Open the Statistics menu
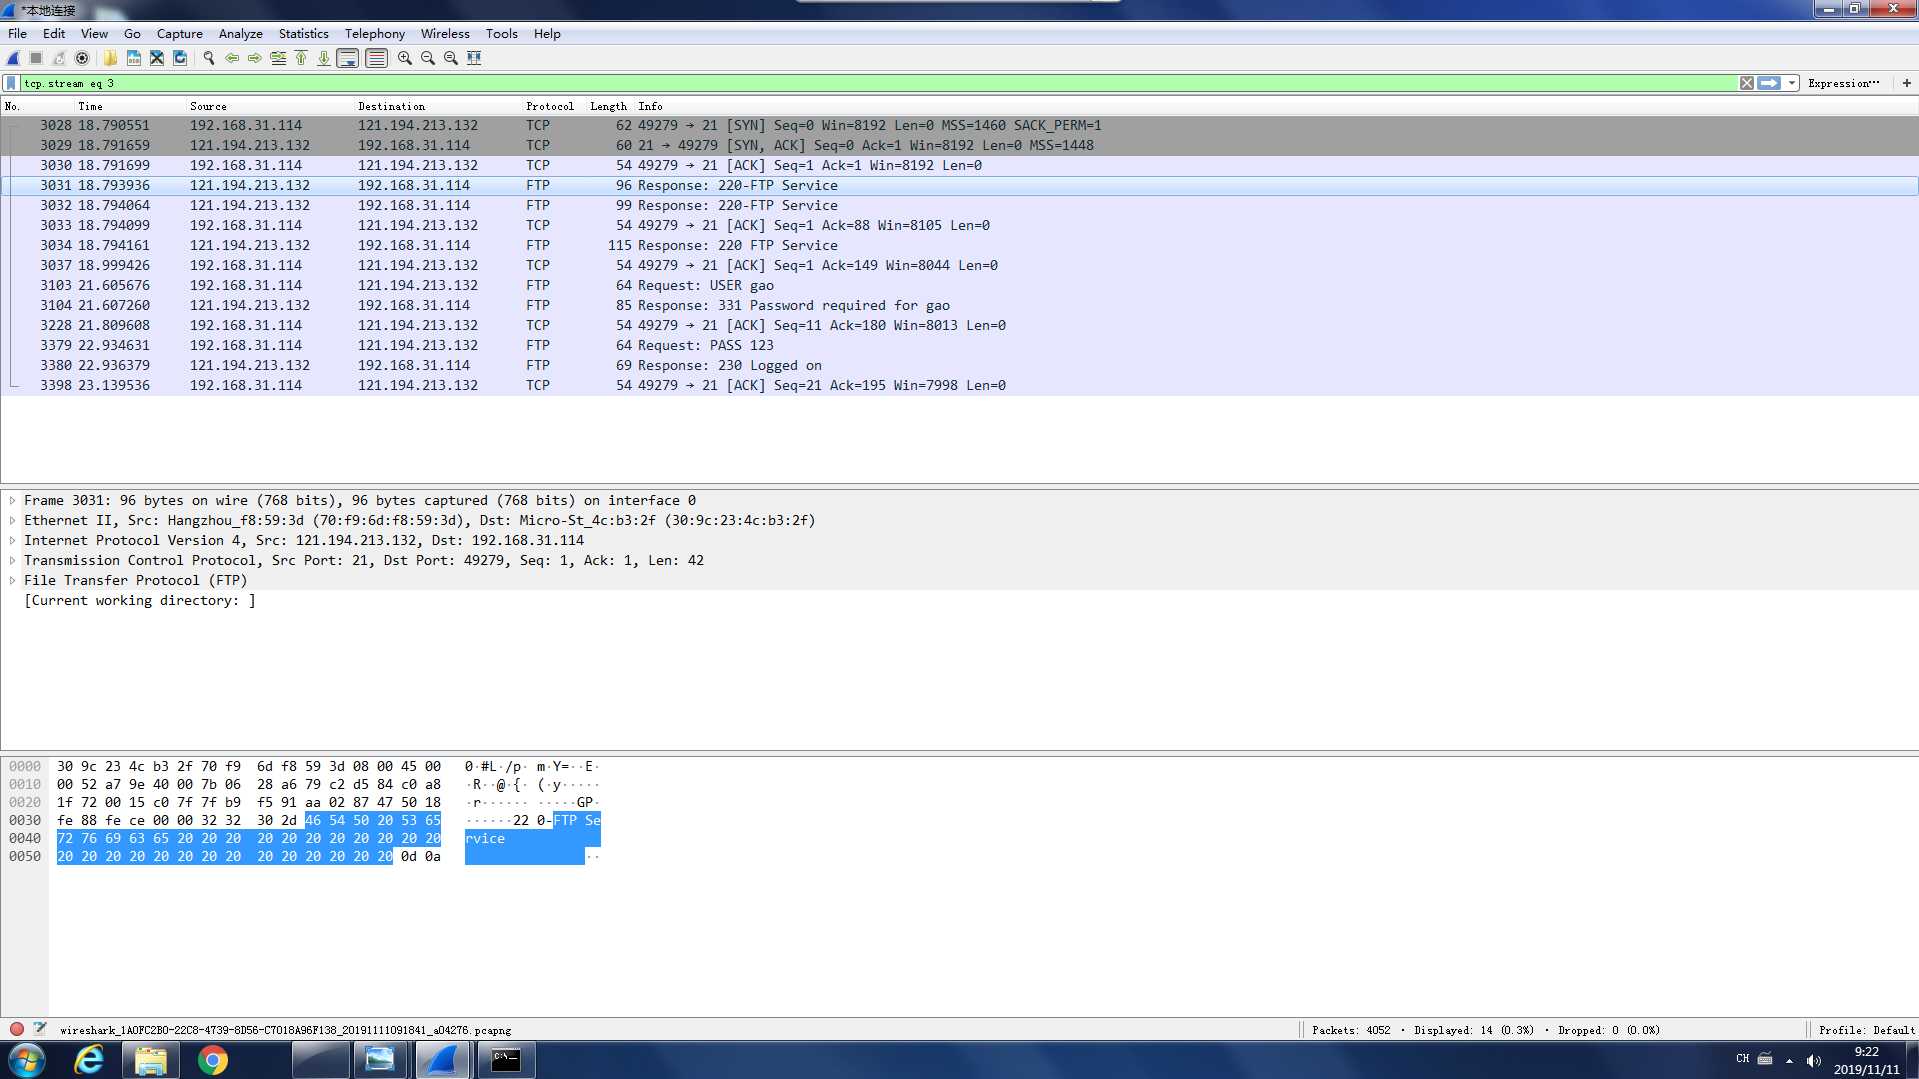This screenshot has width=1919, height=1079. (303, 33)
